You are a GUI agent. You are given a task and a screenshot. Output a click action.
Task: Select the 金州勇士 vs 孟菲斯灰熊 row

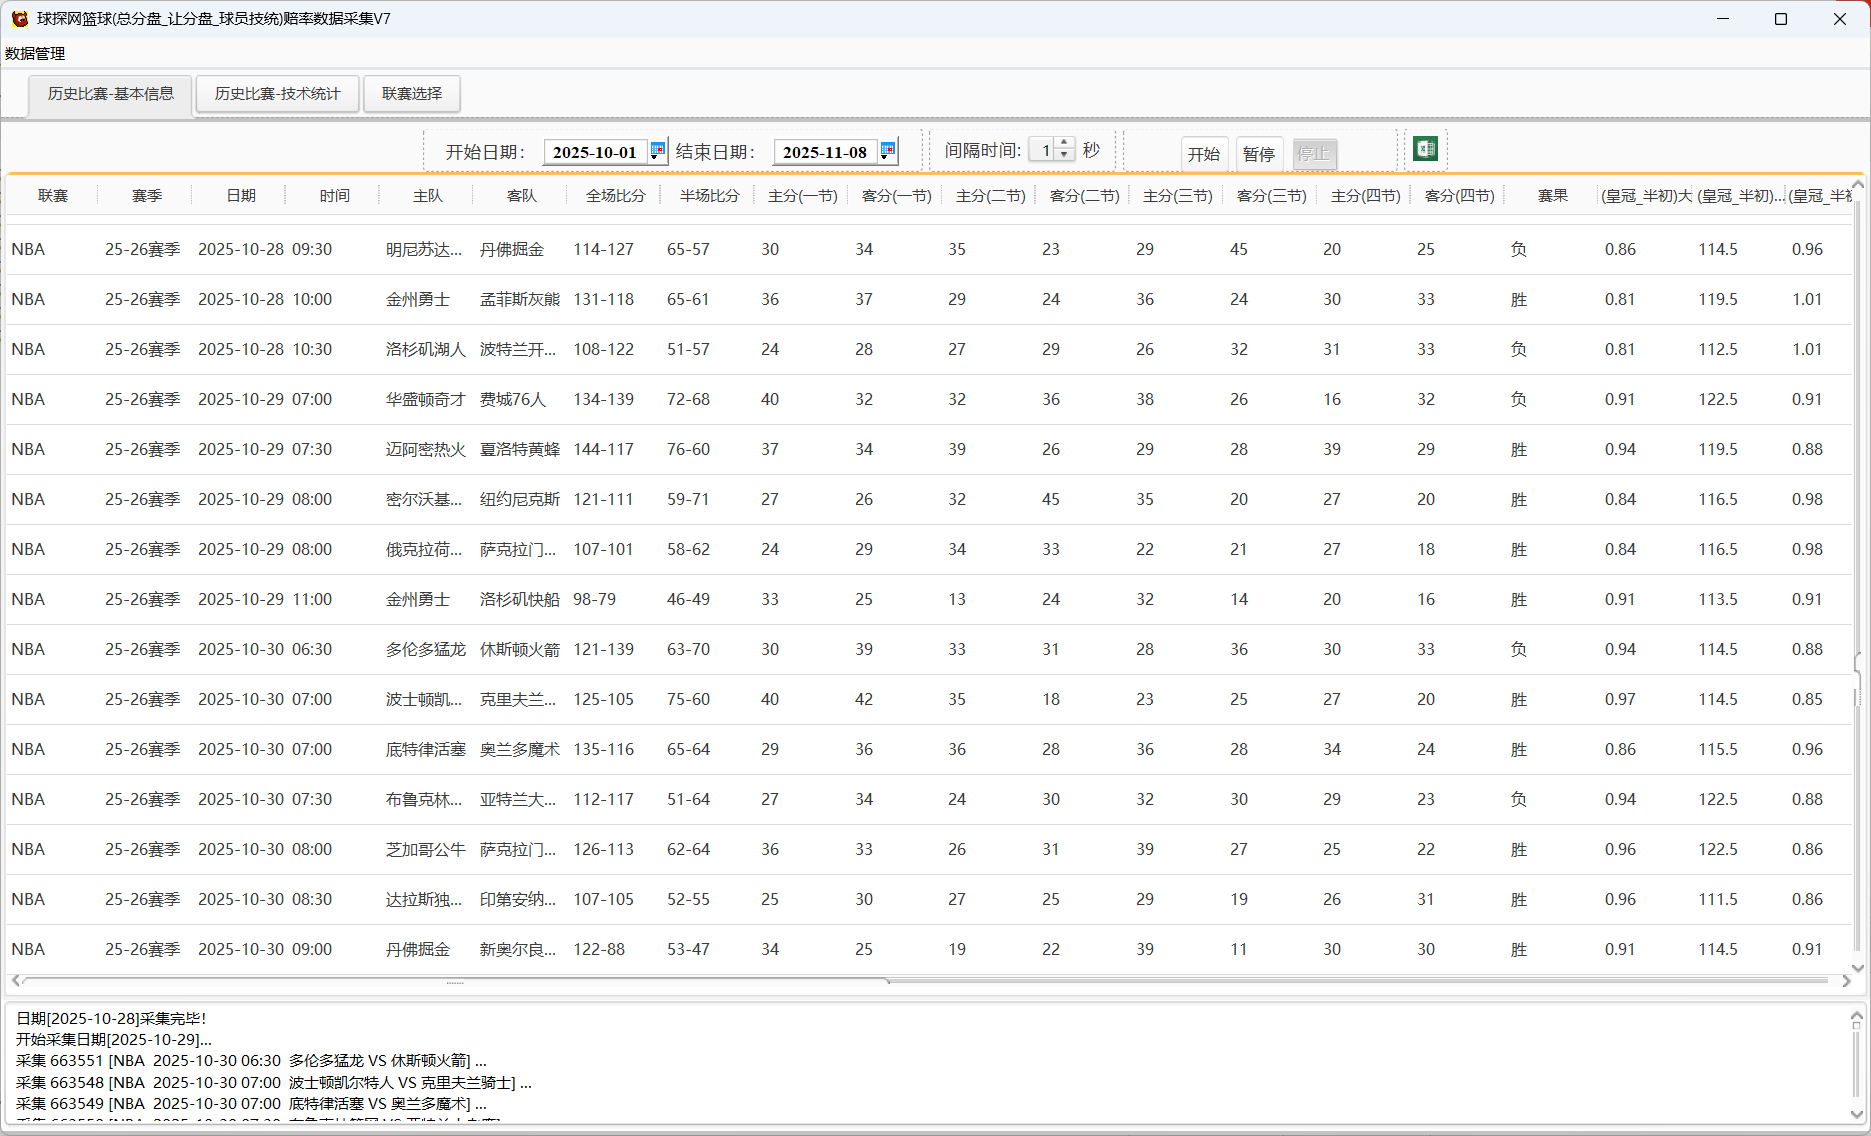(930, 299)
